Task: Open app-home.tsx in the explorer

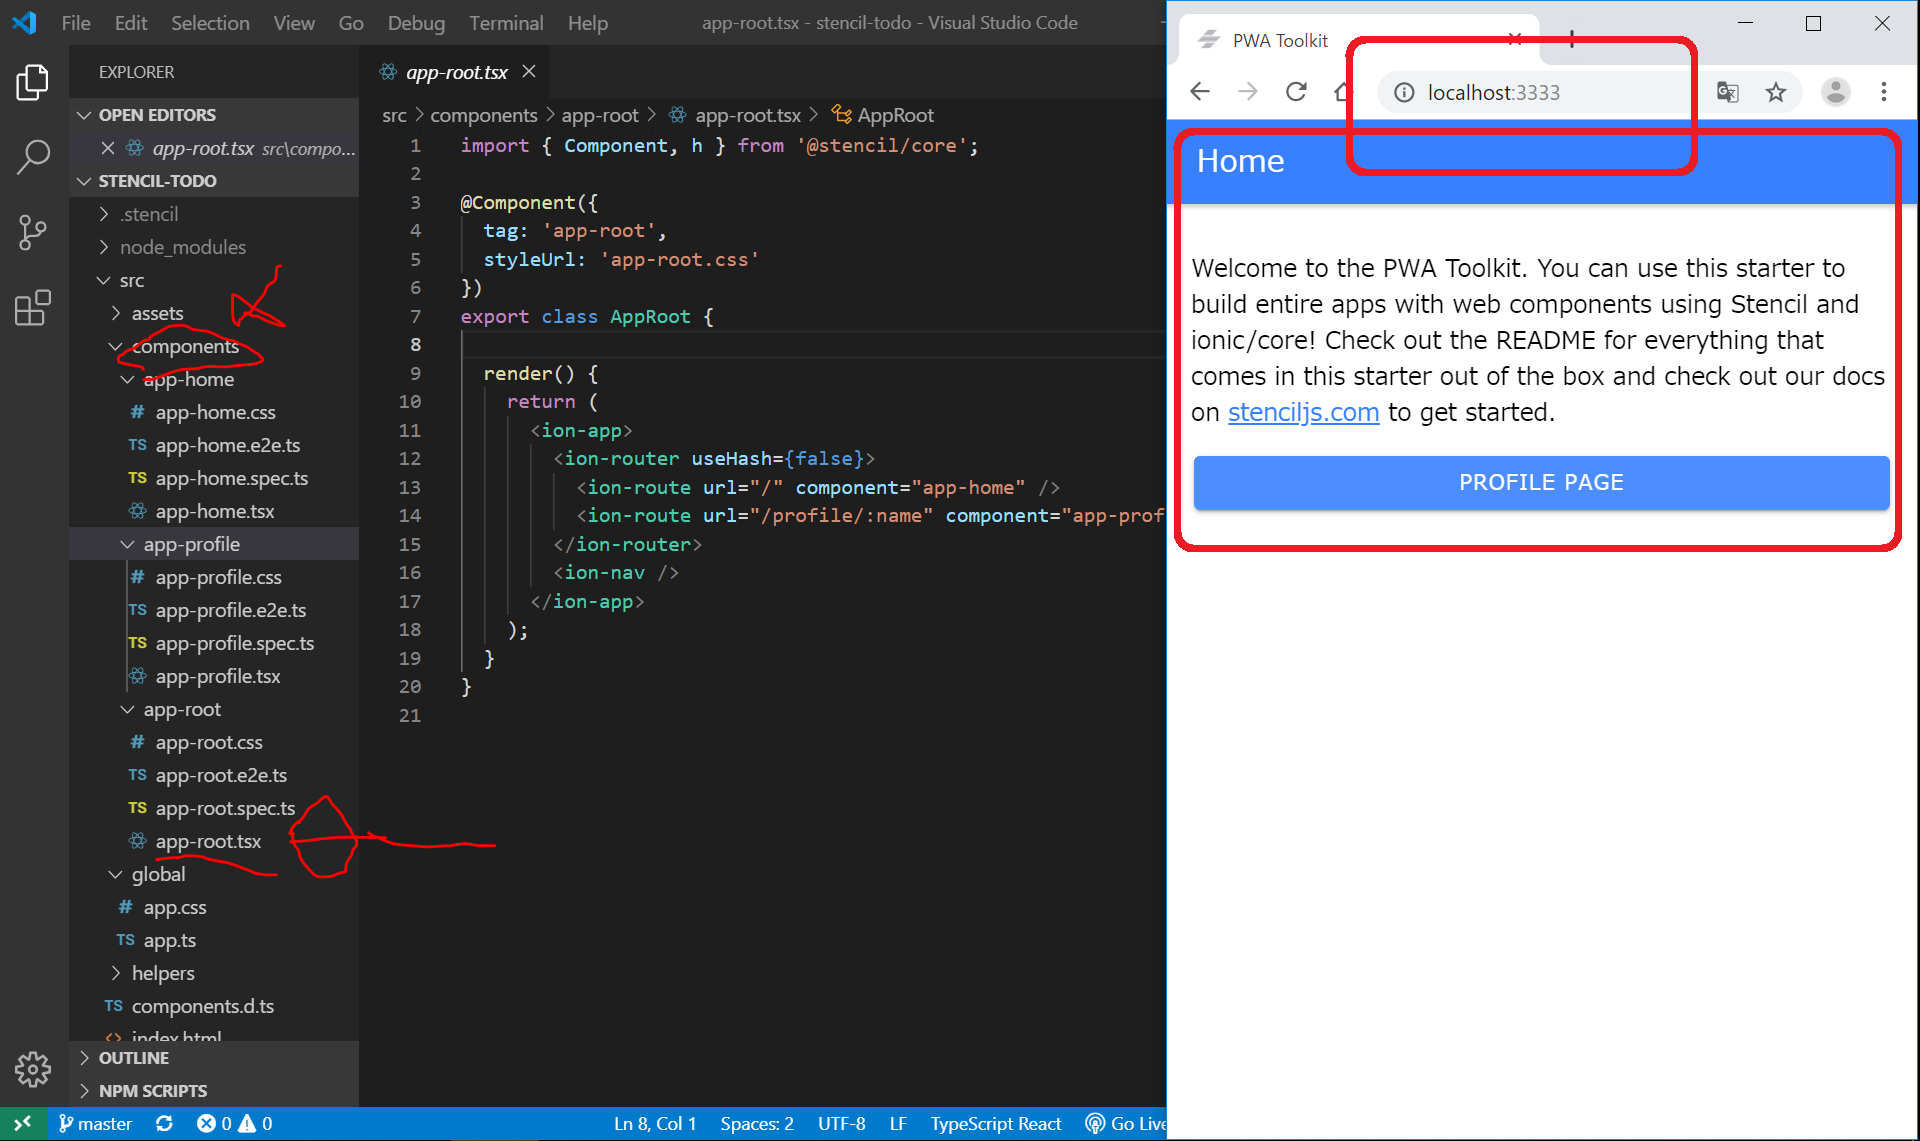Action: [x=214, y=511]
